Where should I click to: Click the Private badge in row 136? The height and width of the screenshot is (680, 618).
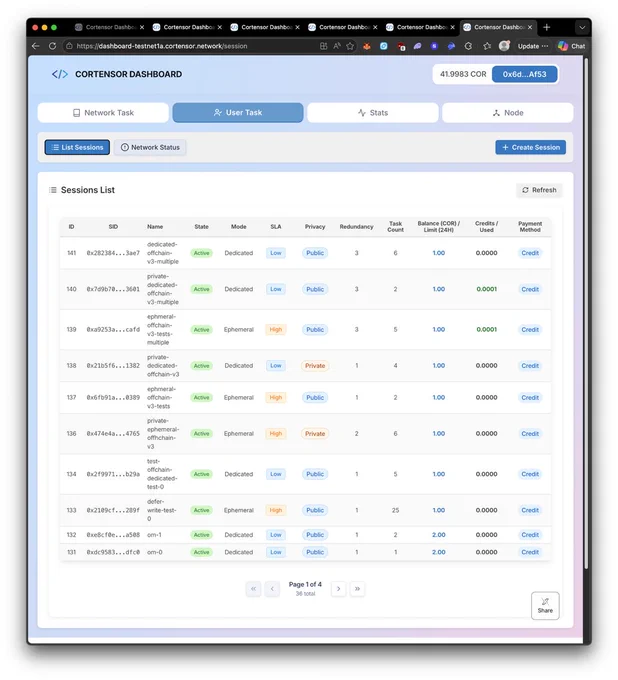pos(315,434)
